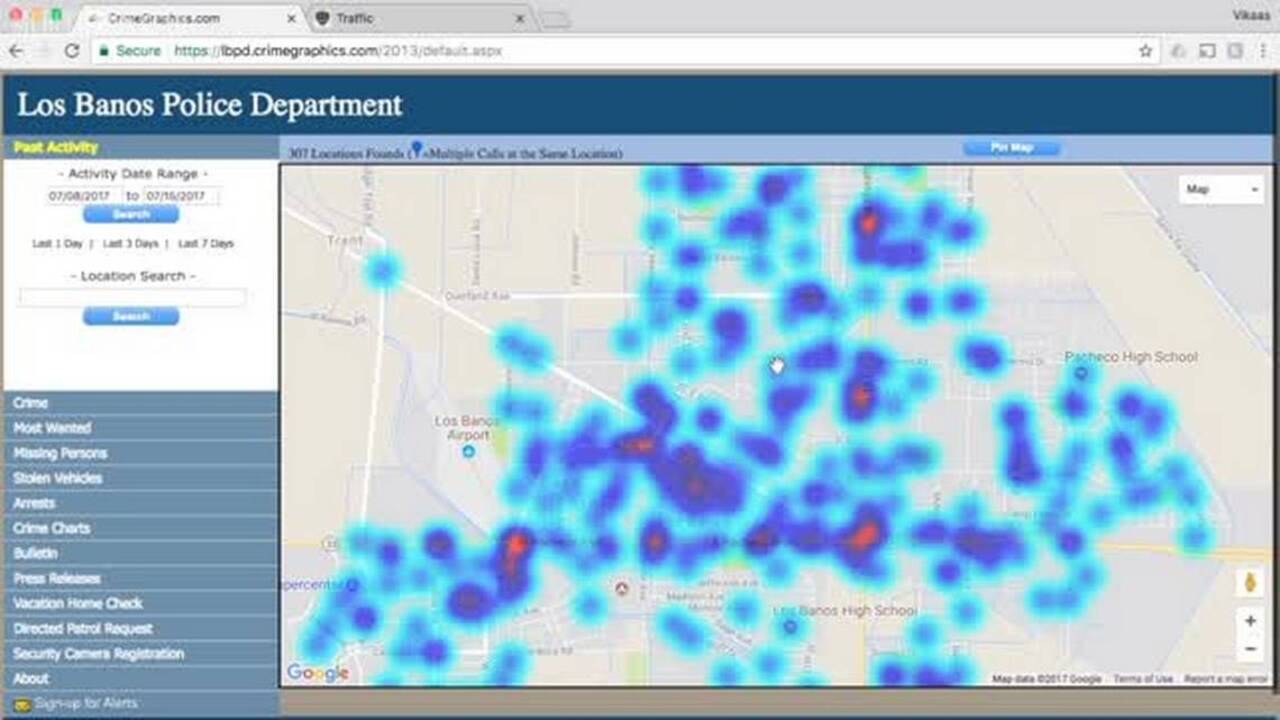Open the Stolen Vehicles section
The image size is (1280, 720).
tap(140, 478)
